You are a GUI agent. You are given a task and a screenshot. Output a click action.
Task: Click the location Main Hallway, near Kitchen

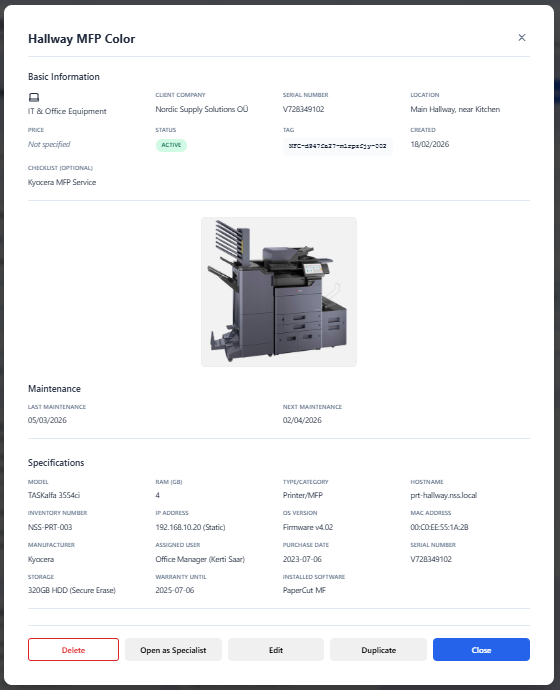pos(455,109)
